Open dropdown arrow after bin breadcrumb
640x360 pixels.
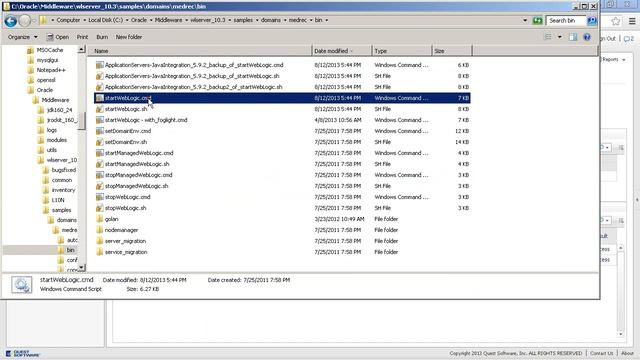(x=327, y=20)
